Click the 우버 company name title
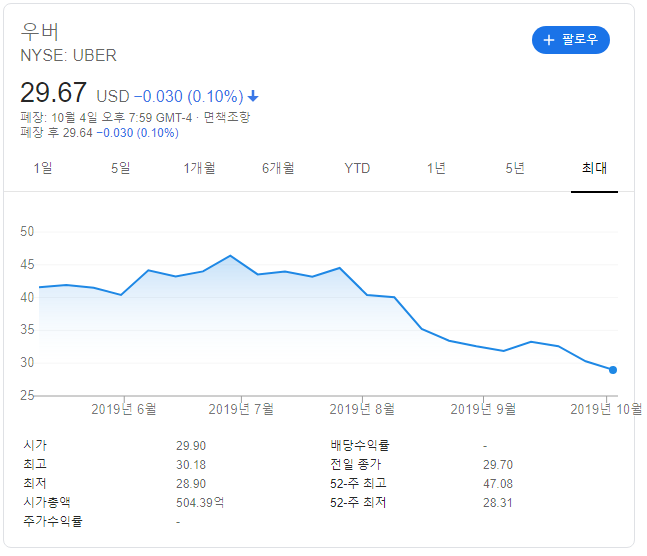 (40, 32)
